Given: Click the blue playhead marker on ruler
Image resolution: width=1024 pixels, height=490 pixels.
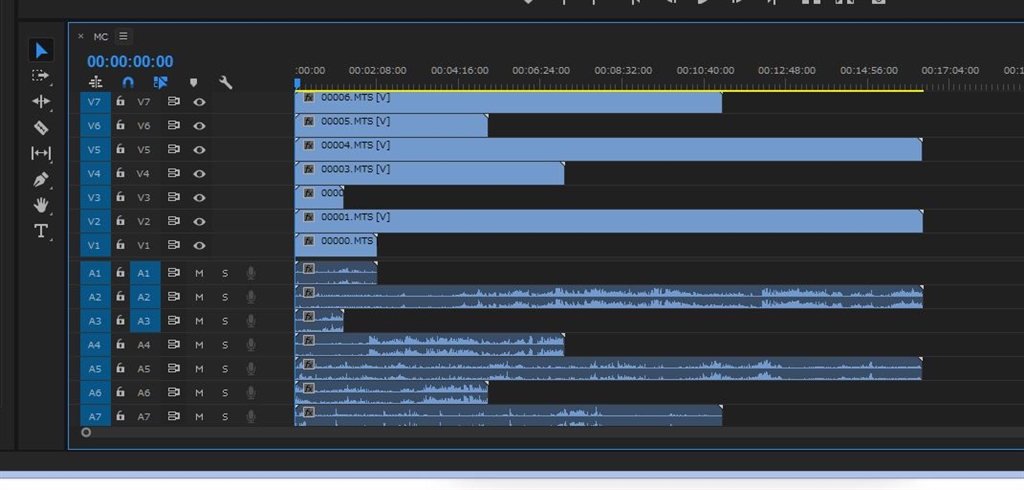Looking at the screenshot, I should pos(297,83).
